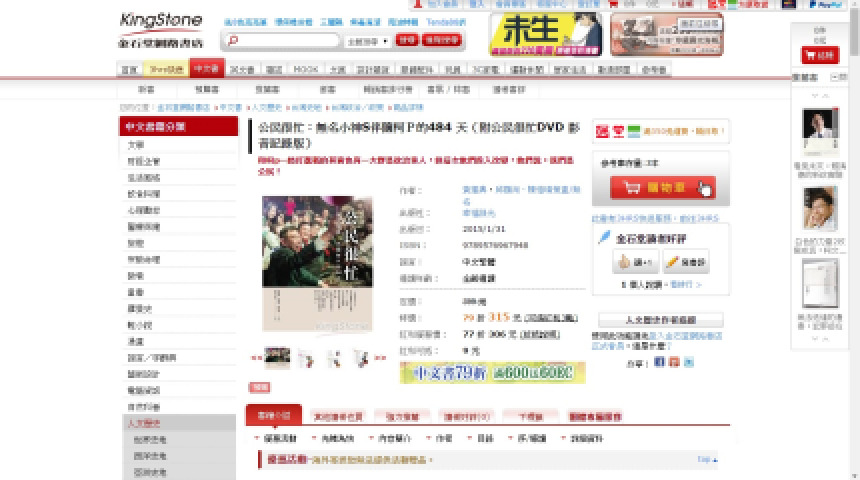Share the book on Facebook
860x480 pixels.
[660, 362]
